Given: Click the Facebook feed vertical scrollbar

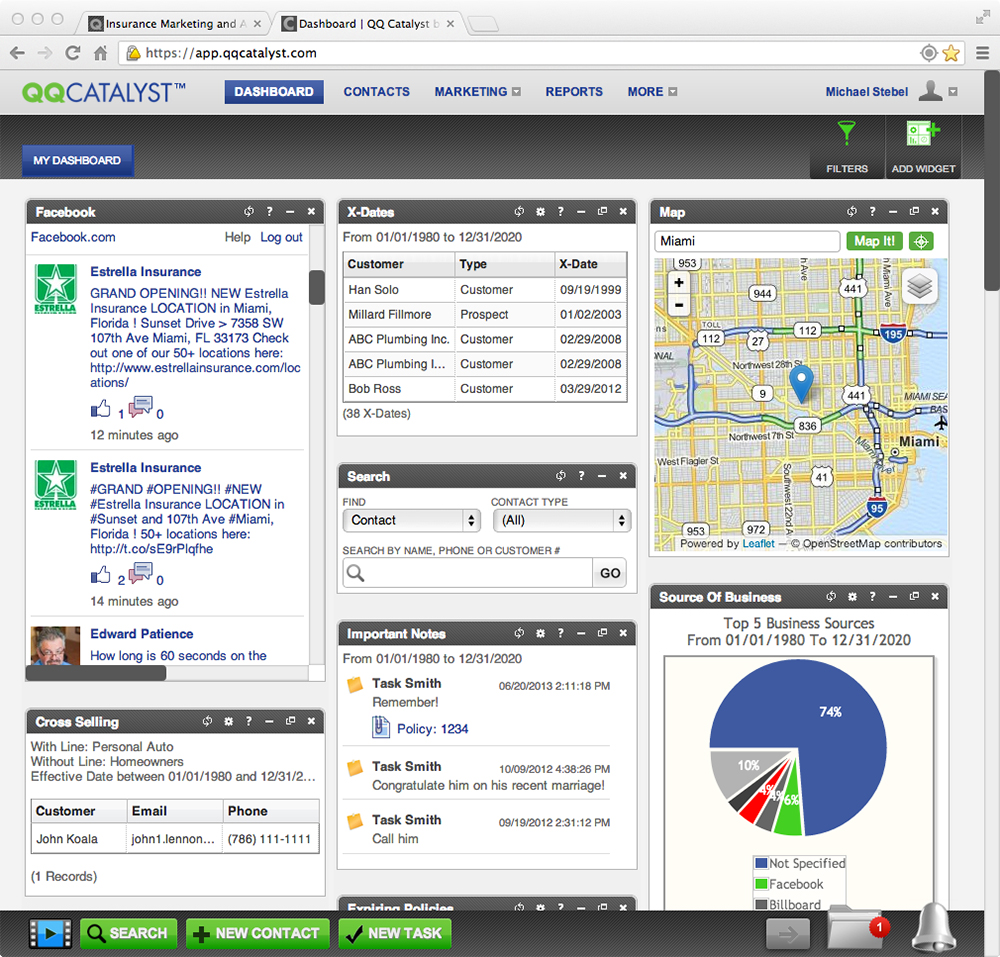Looking at the screenshot, I should coord(316,288).
